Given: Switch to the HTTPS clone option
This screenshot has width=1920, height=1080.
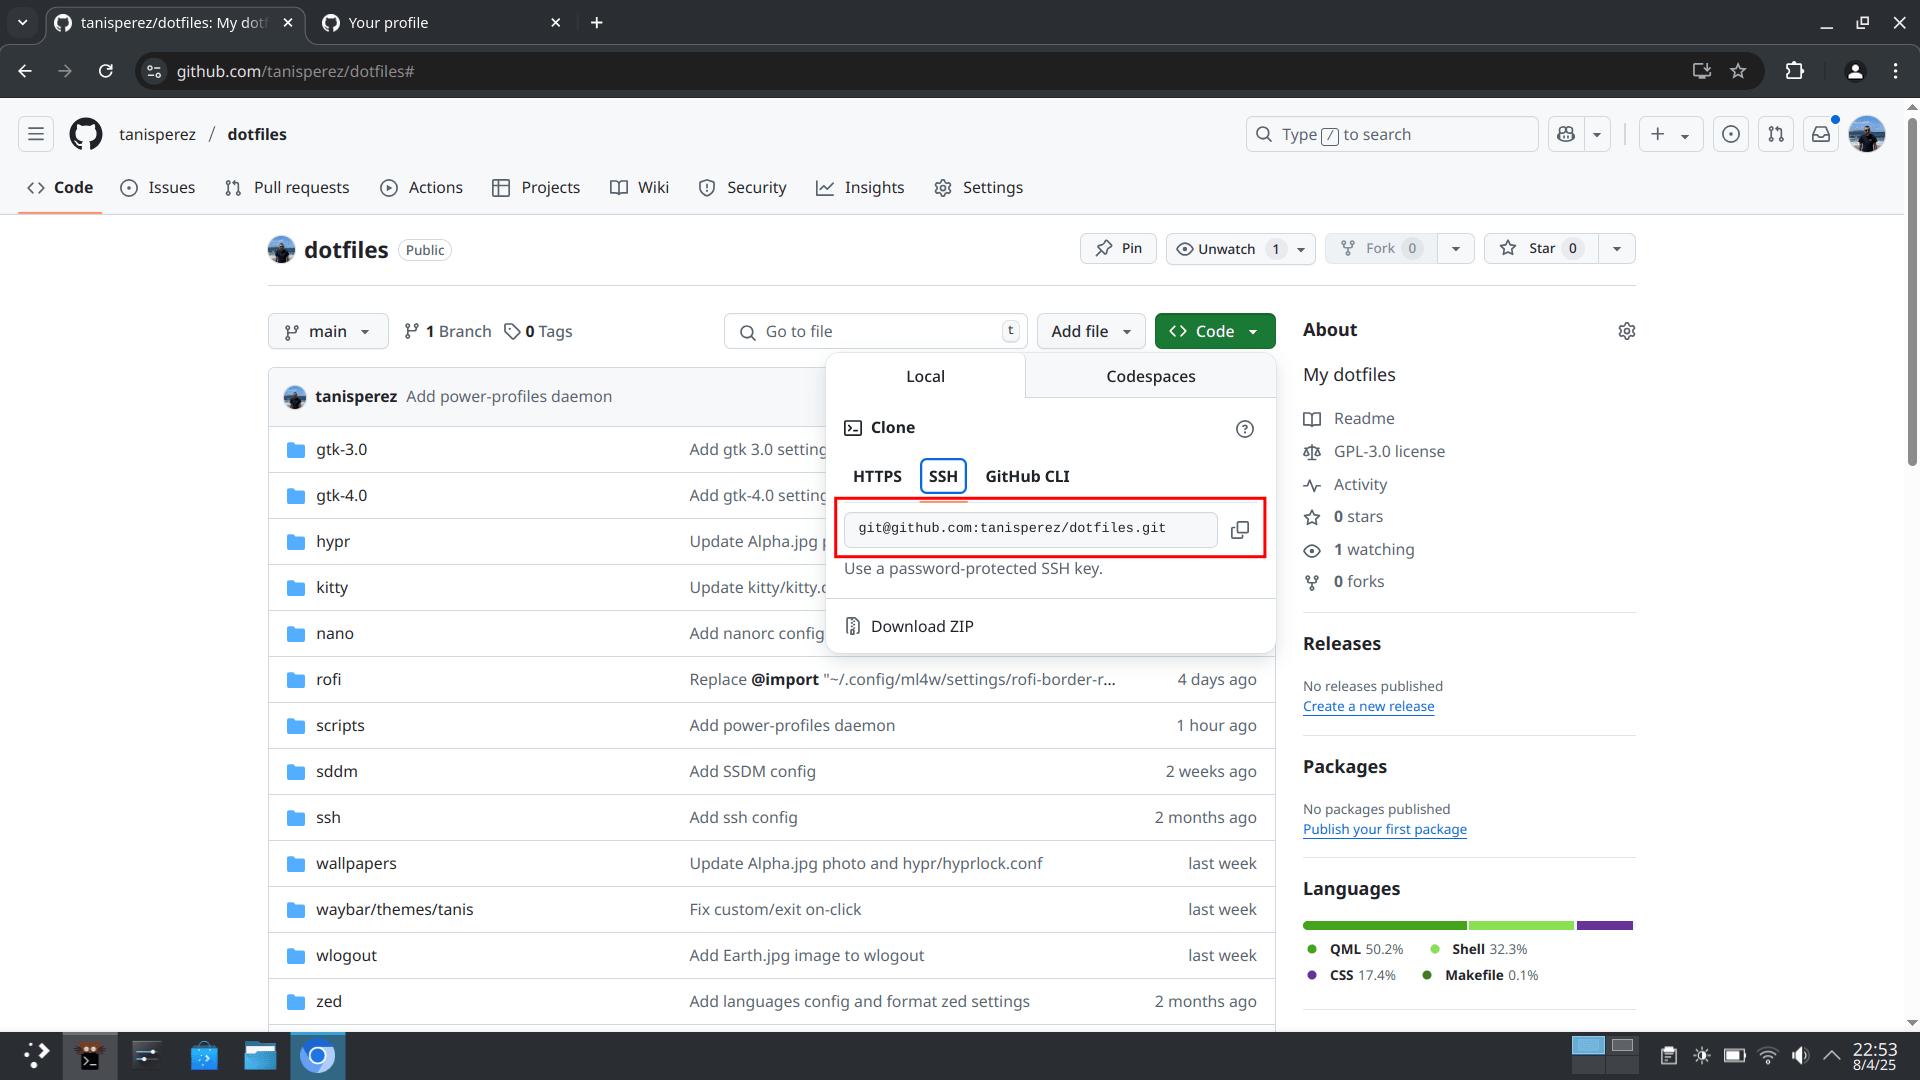Looking at the screenshot, I should 877,476.
